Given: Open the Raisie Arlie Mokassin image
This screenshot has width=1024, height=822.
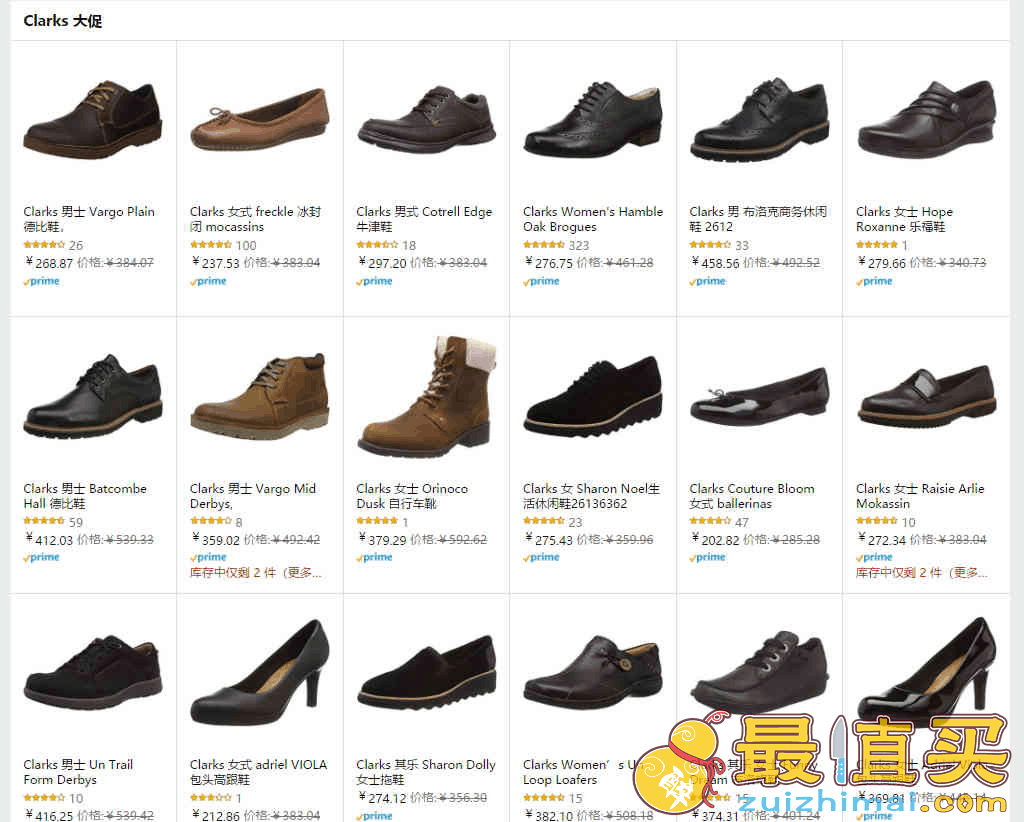Looking at the screenshot, I should (x=926, y=396).
